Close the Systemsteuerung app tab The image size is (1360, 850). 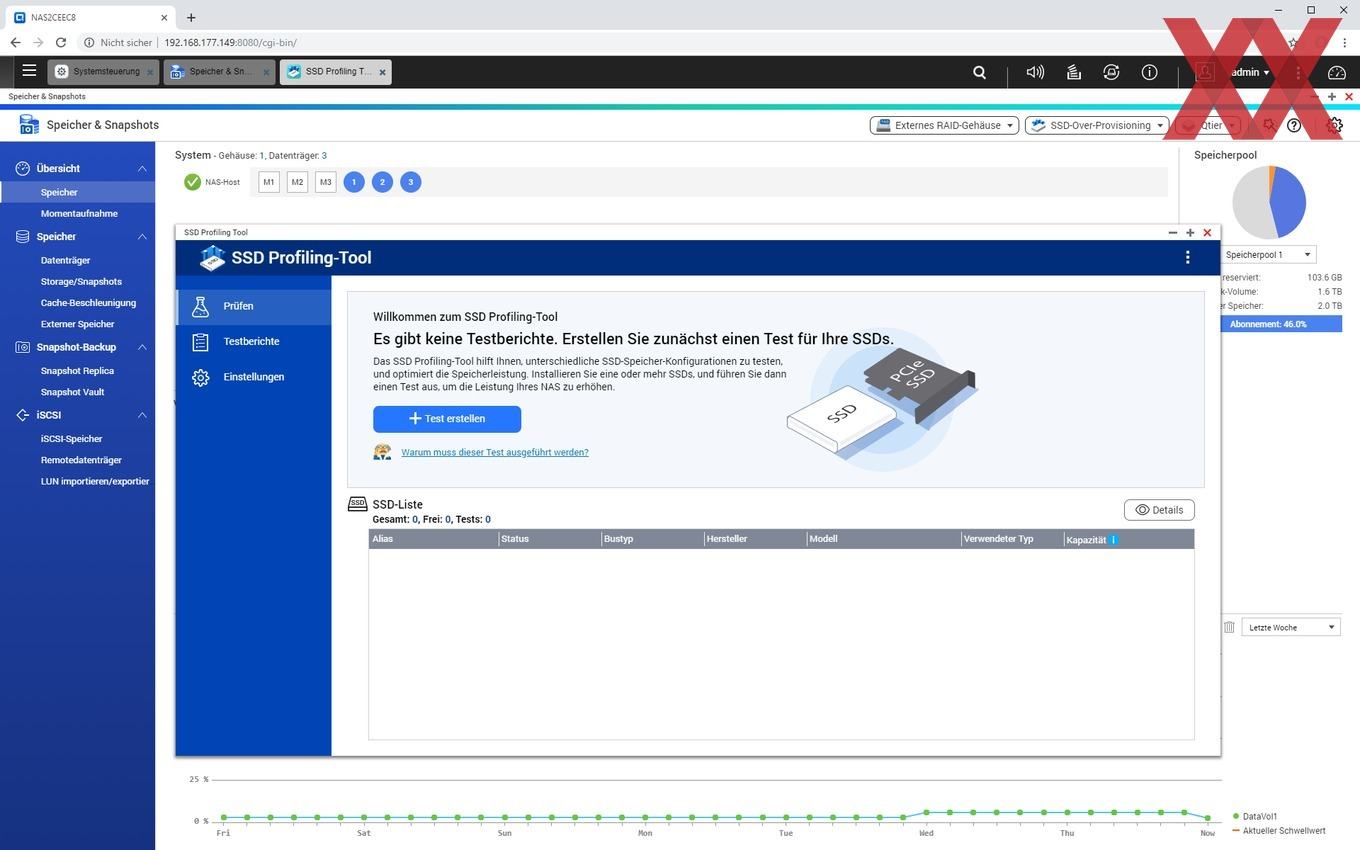click(150, 72)
